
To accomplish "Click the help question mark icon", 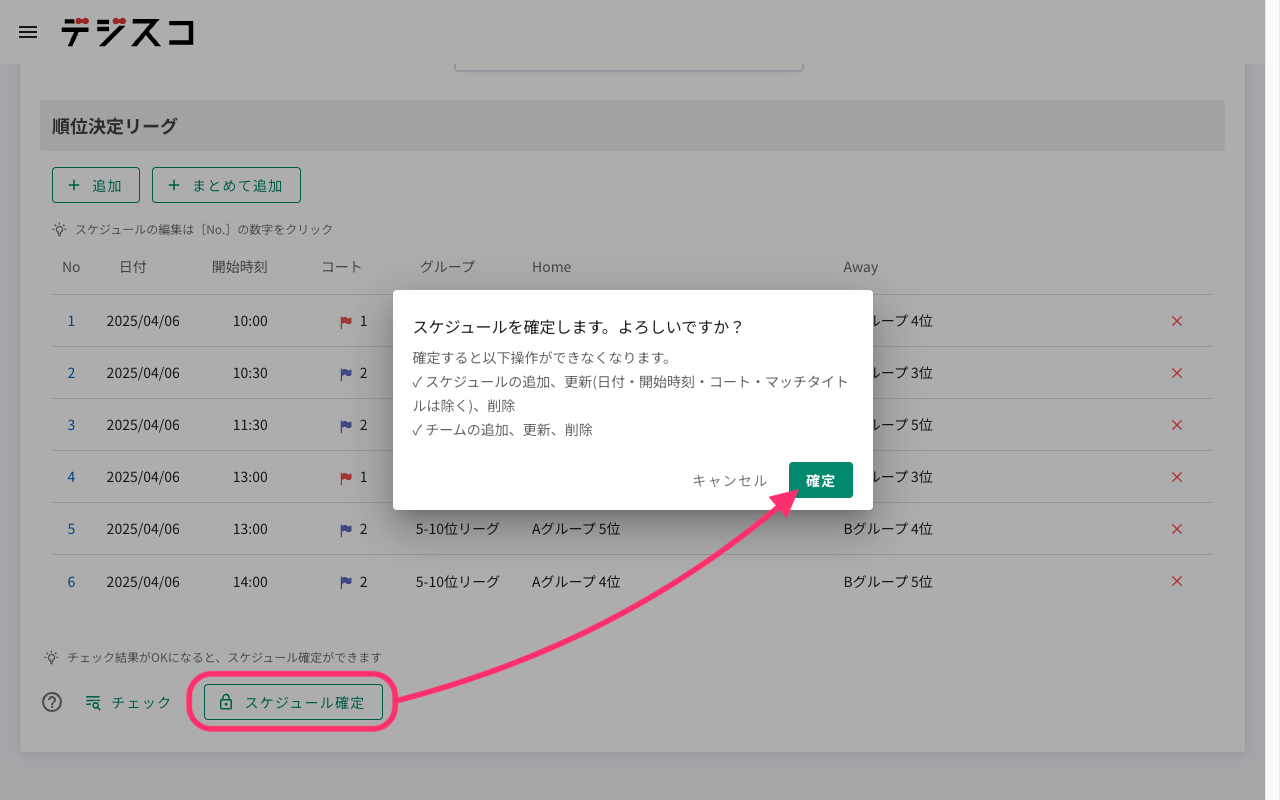I will [x=52, y=702].
